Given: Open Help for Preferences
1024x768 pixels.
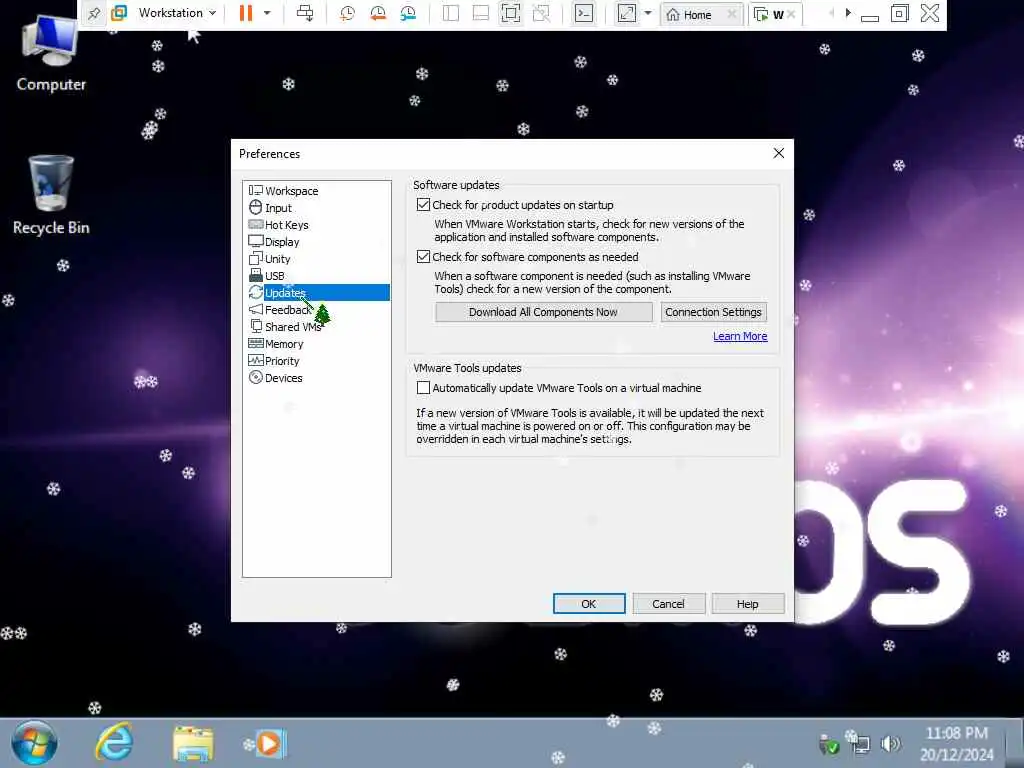Looking at the screenshot, I should (x=747, y=604).
